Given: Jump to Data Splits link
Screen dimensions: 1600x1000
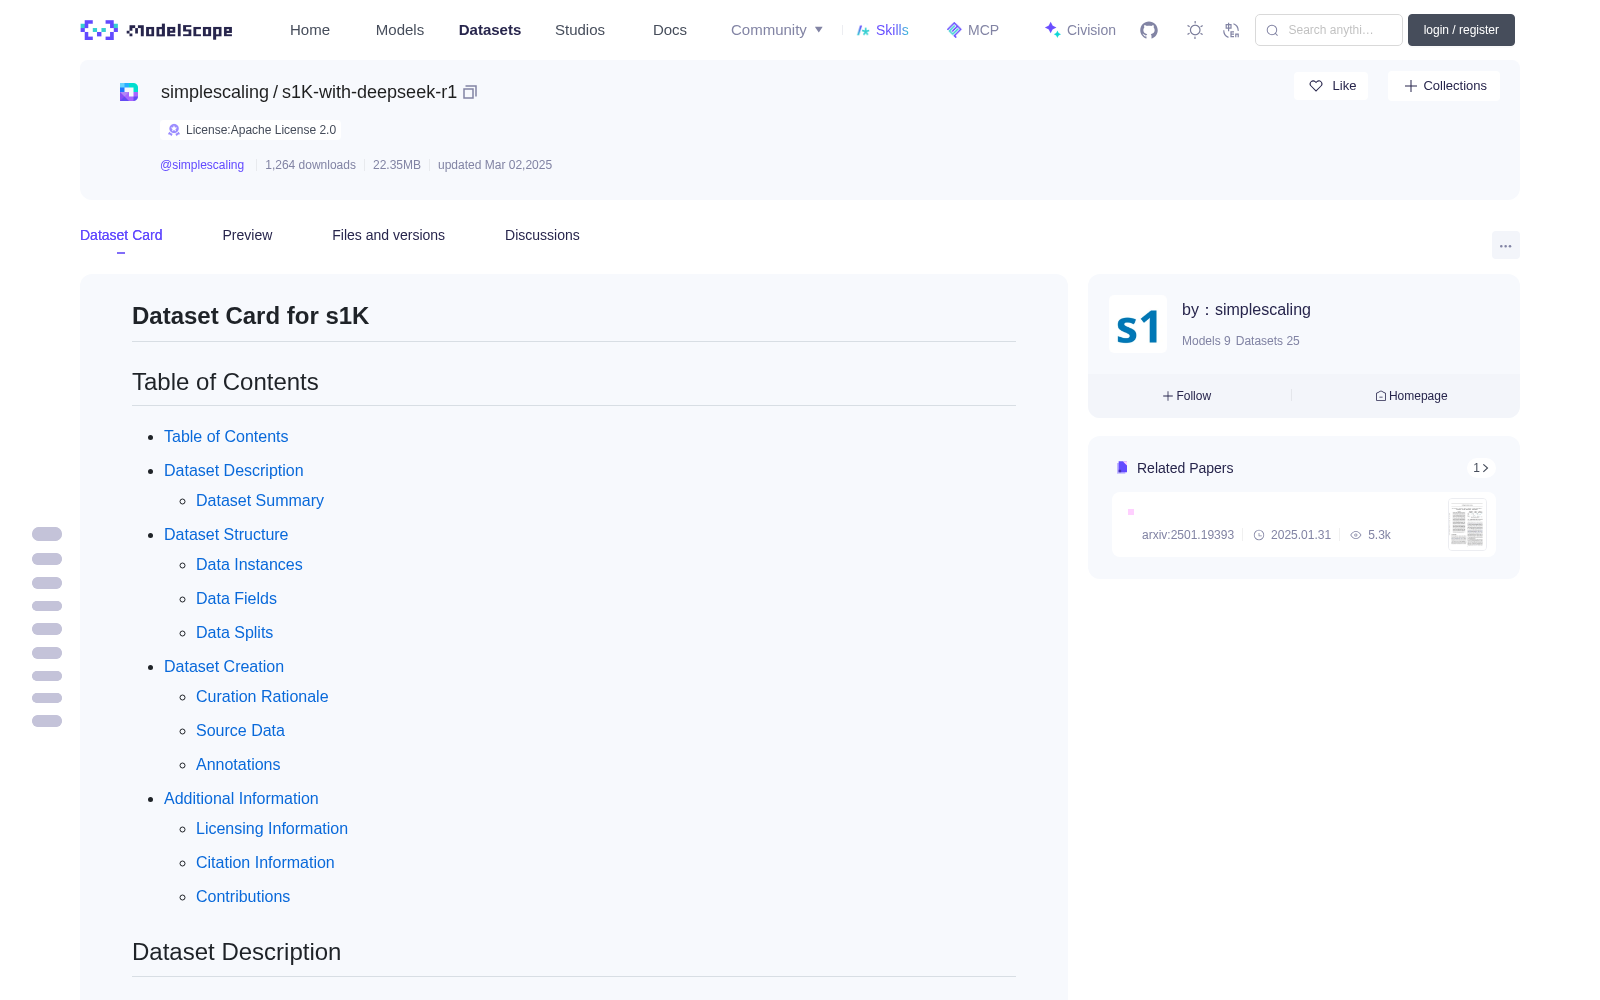Looking at the screenshot, I should pyautogui.click(x=234, y=633).
